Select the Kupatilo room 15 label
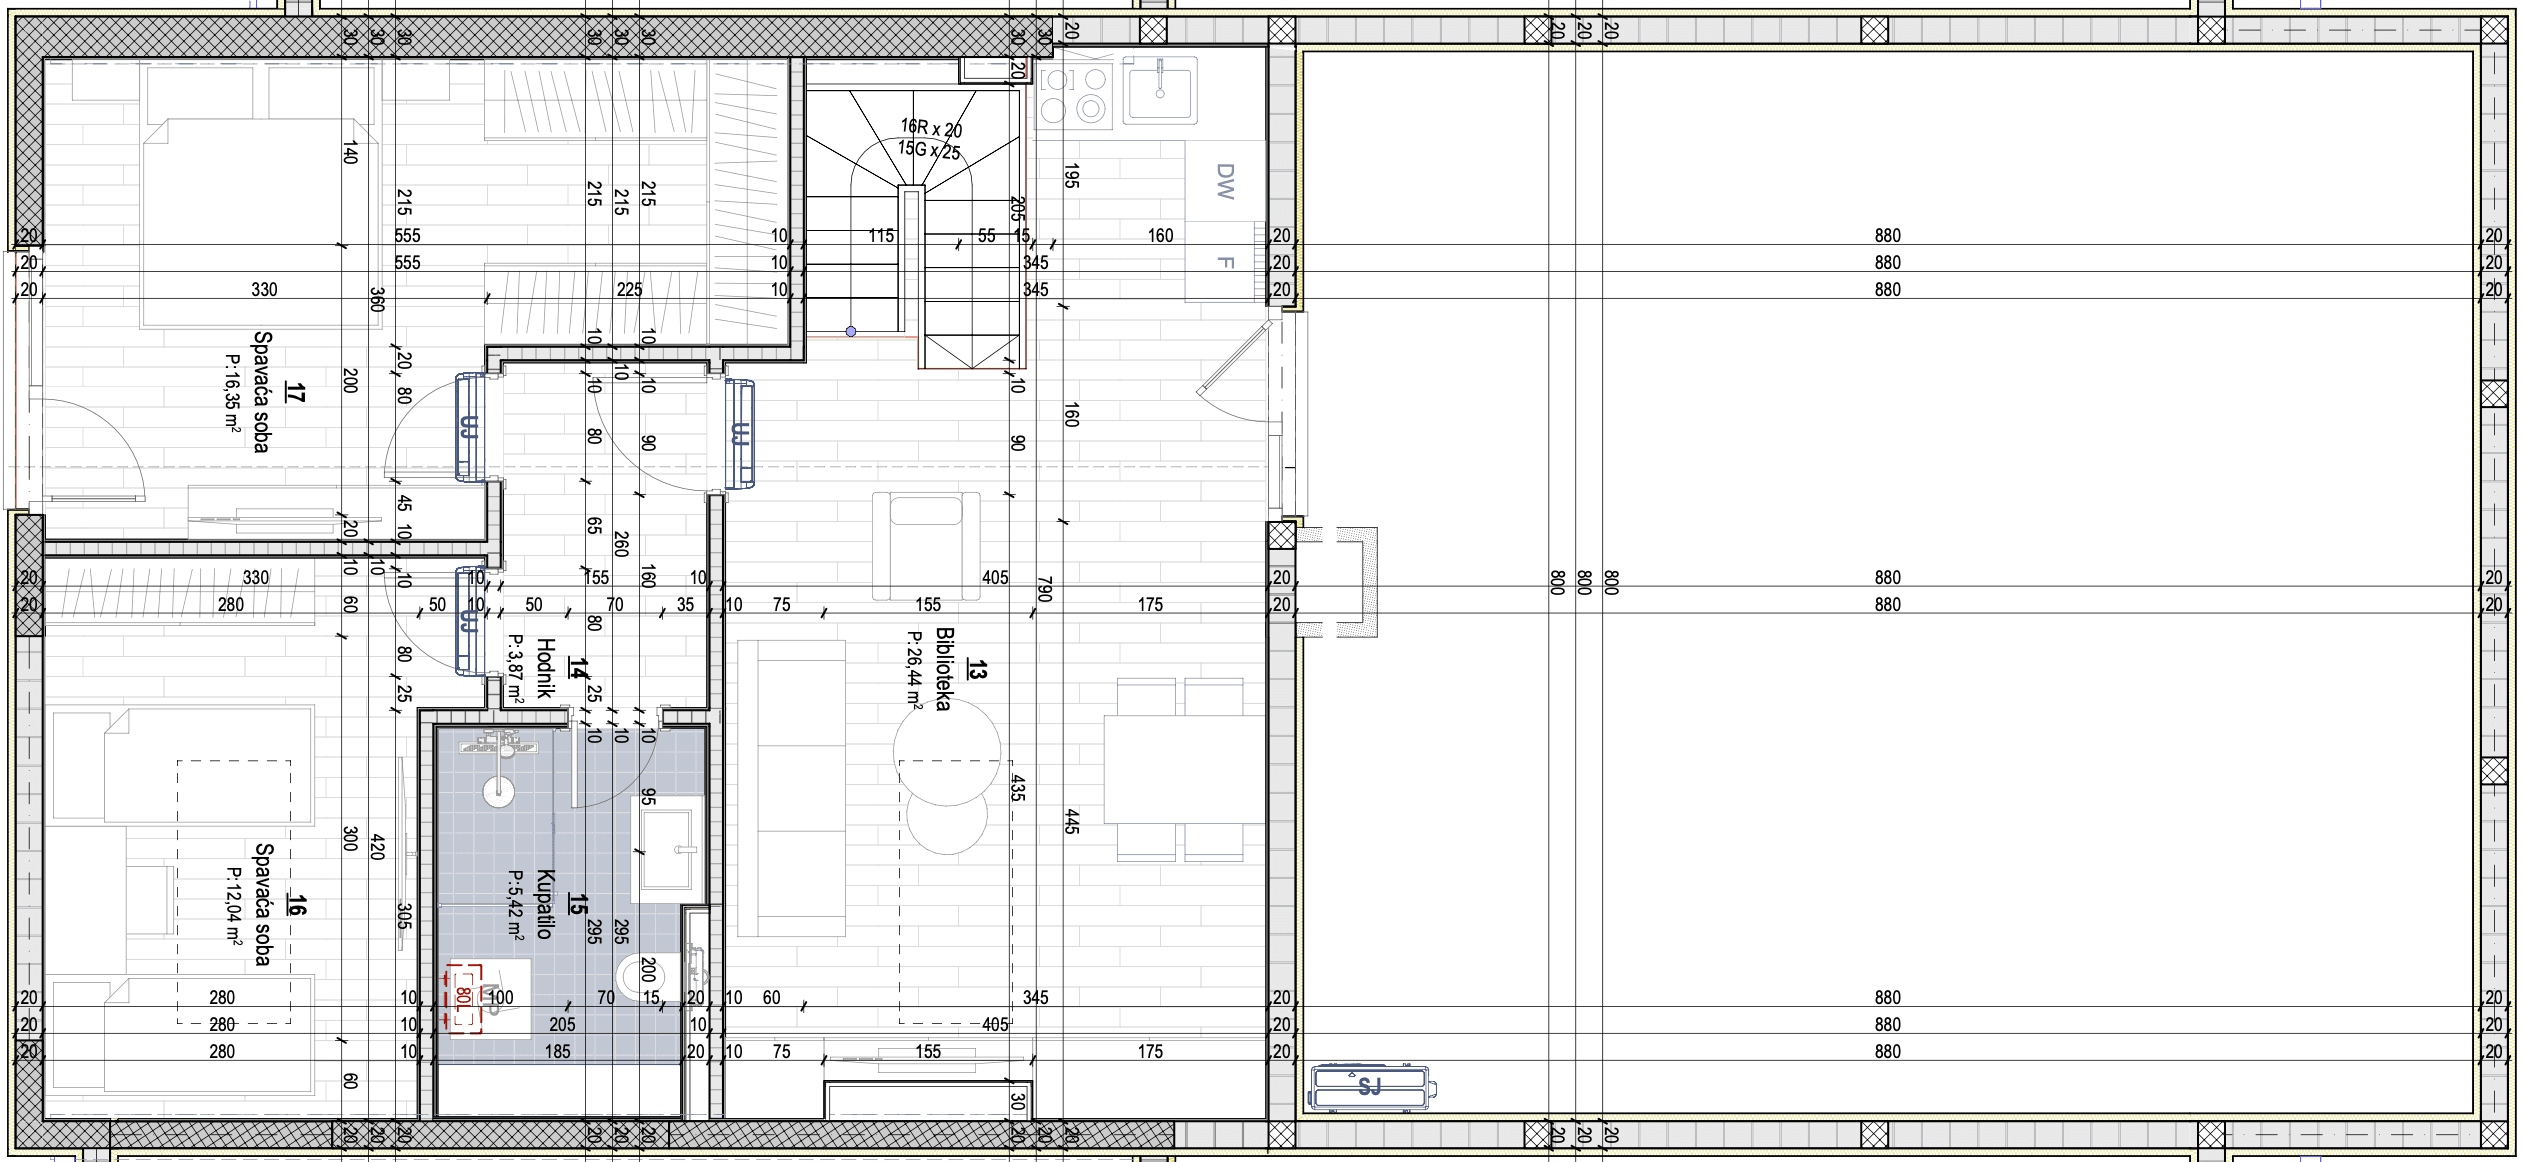This screenshot has width=2524, height=1162. point(545,903)
